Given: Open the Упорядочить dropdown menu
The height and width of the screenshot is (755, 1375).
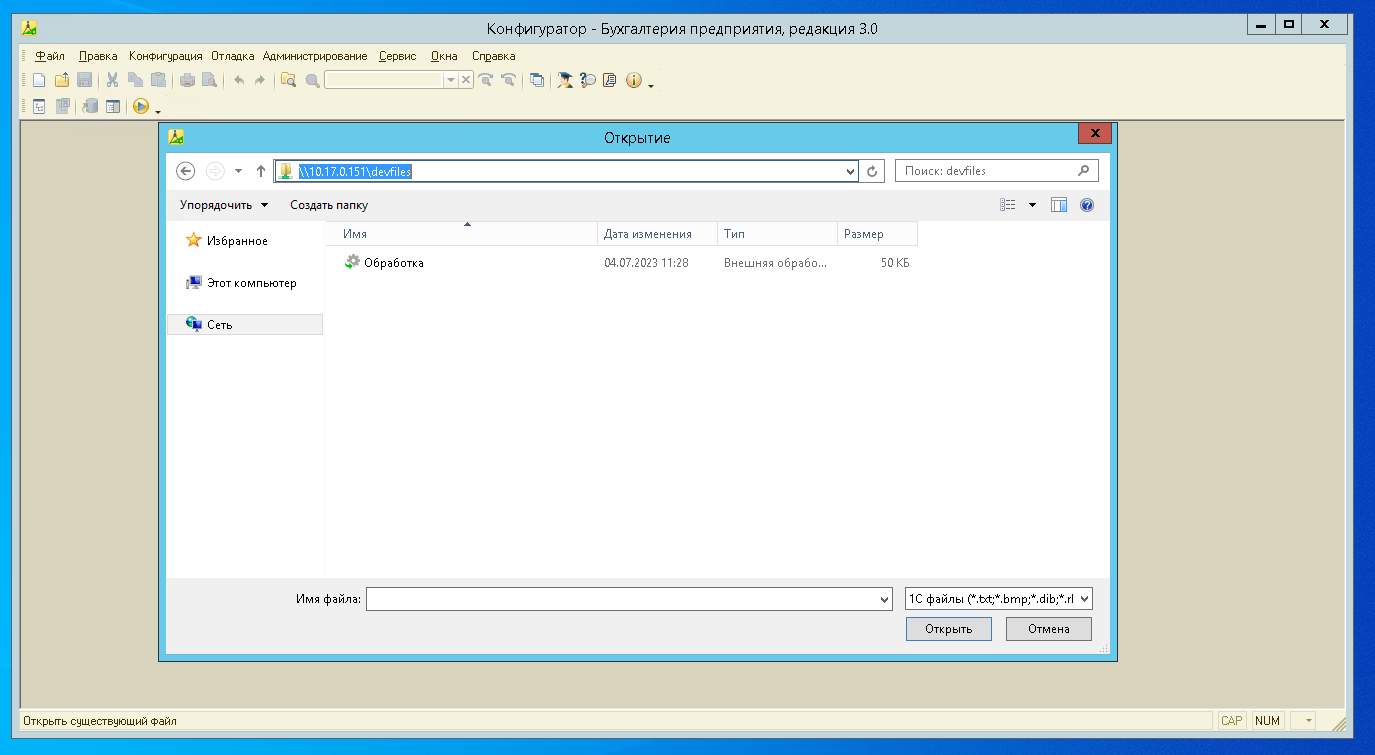Looking at the screenshot, I should tap(224, 205).
